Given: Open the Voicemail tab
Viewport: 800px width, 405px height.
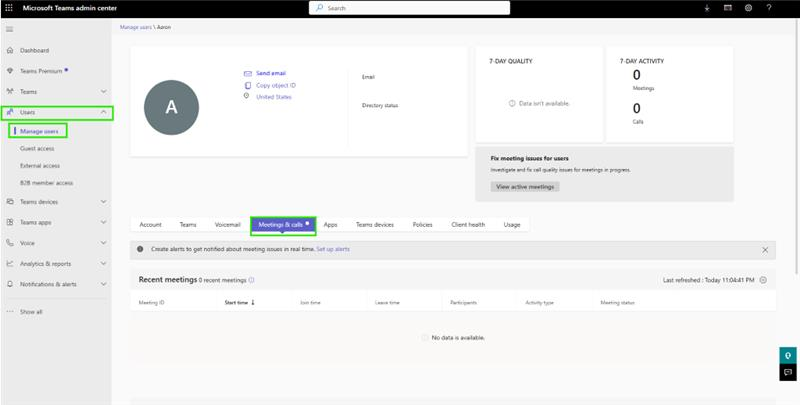Looking at the screenshot, I should pos(228,224).
